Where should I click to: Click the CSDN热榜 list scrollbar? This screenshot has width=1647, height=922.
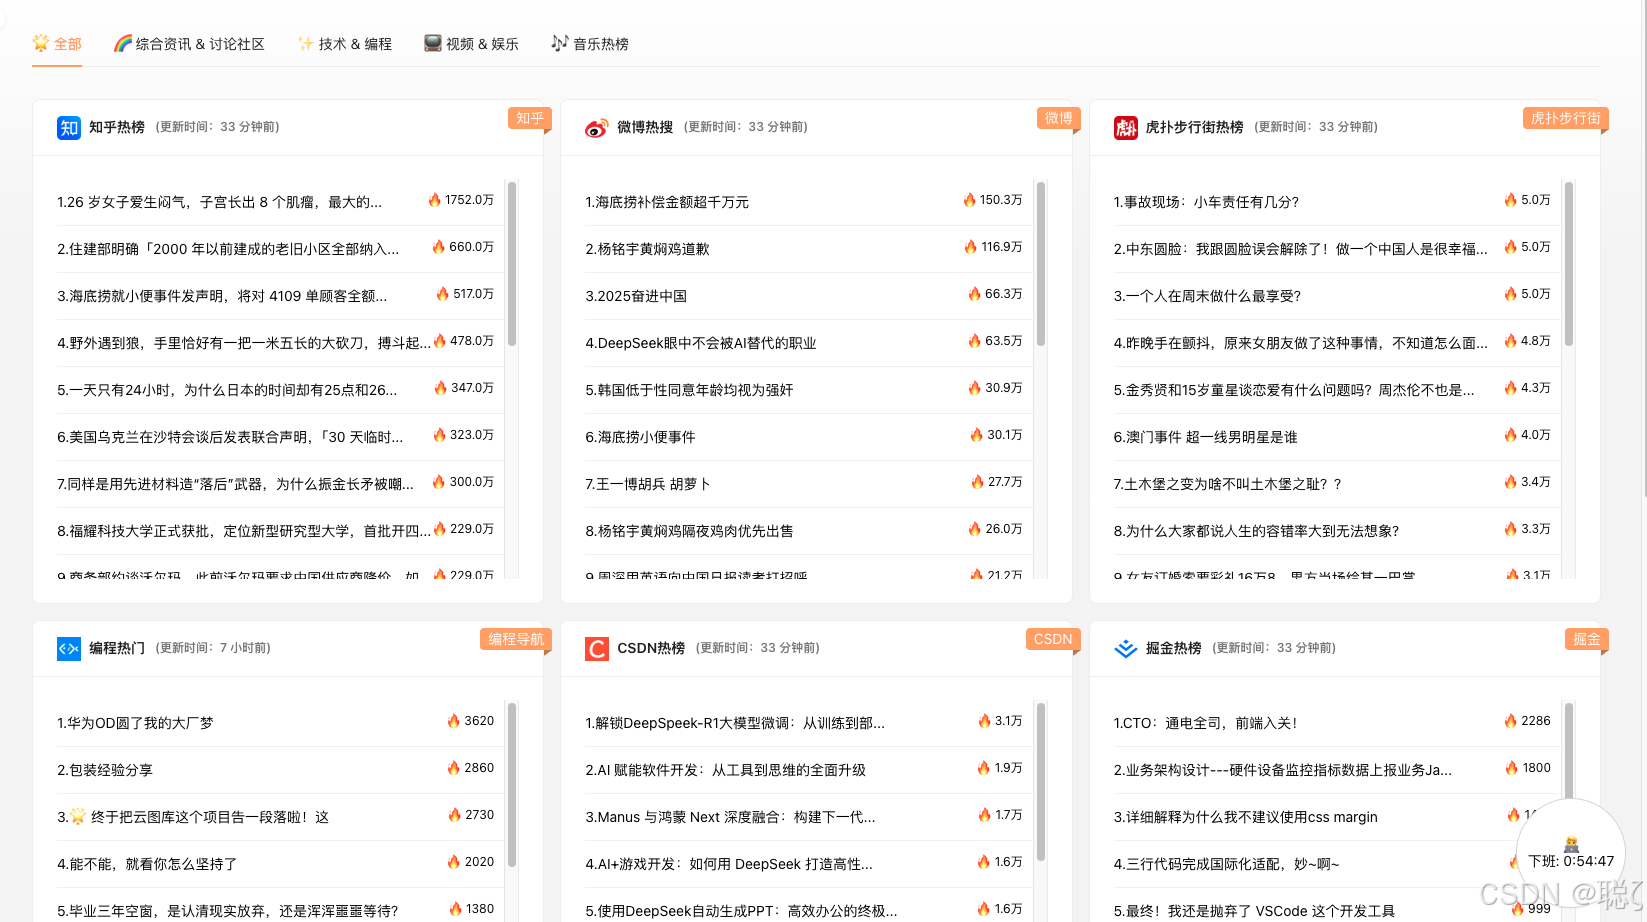coord(1041,782)
